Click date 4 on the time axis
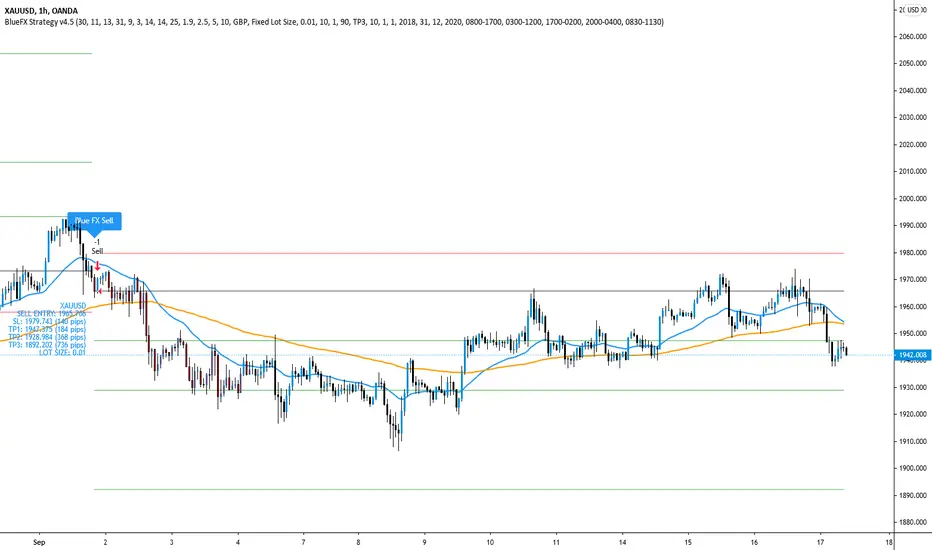This screenshot has height=550, width=932. click(x=238, y=542)
